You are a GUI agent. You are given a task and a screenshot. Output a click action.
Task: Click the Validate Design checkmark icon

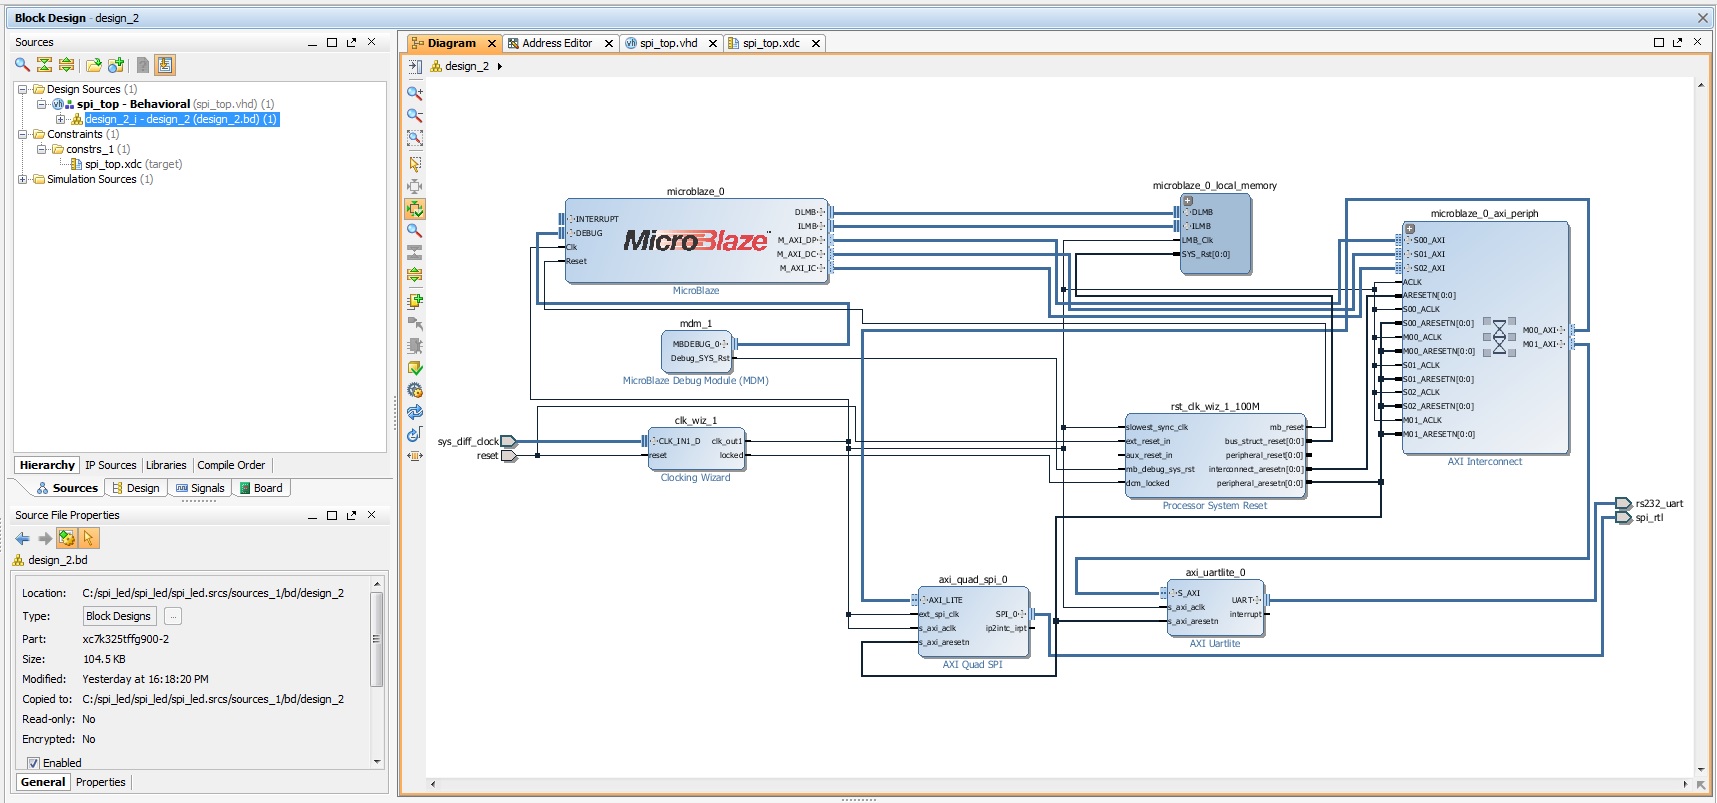click(x=415, y=368)
